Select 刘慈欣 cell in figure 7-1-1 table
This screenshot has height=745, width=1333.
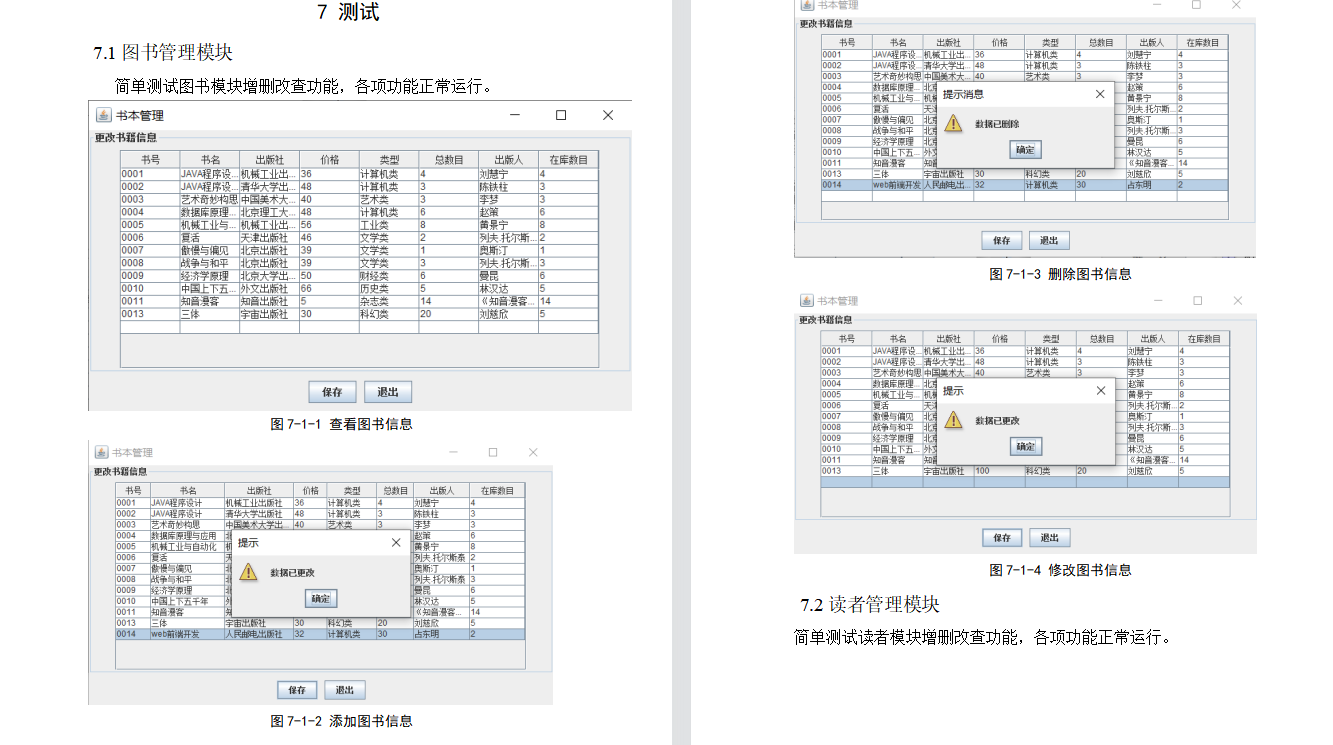(x=508, y=314)
